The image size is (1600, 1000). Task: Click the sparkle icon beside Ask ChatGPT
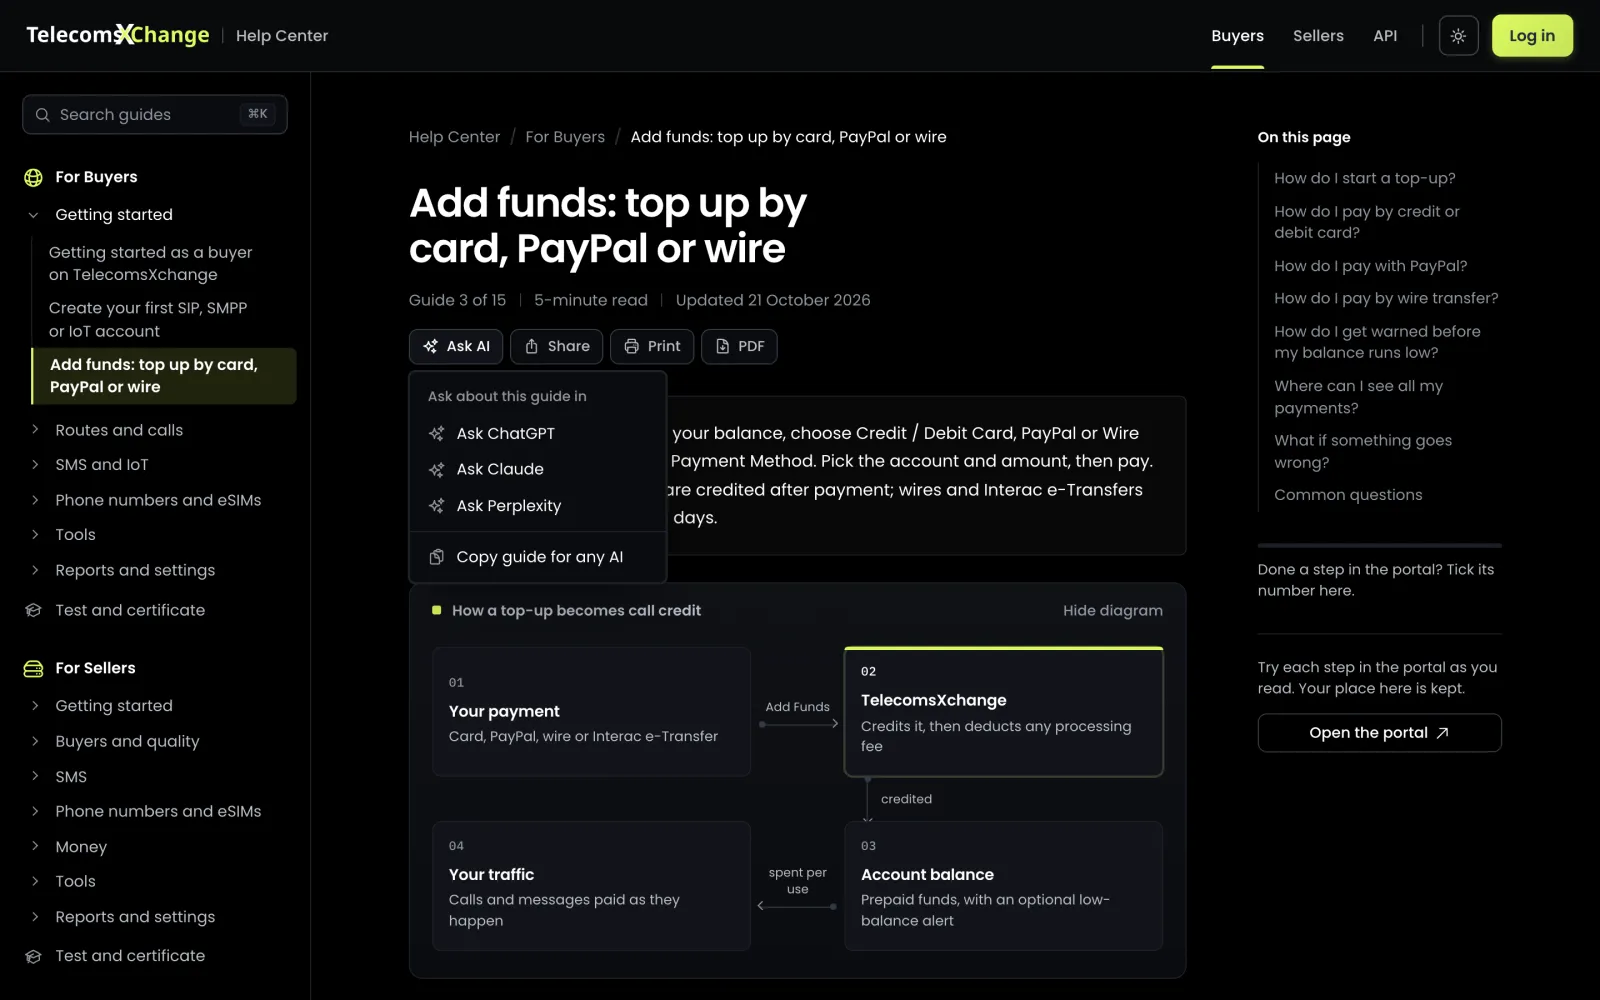point(437,434)
